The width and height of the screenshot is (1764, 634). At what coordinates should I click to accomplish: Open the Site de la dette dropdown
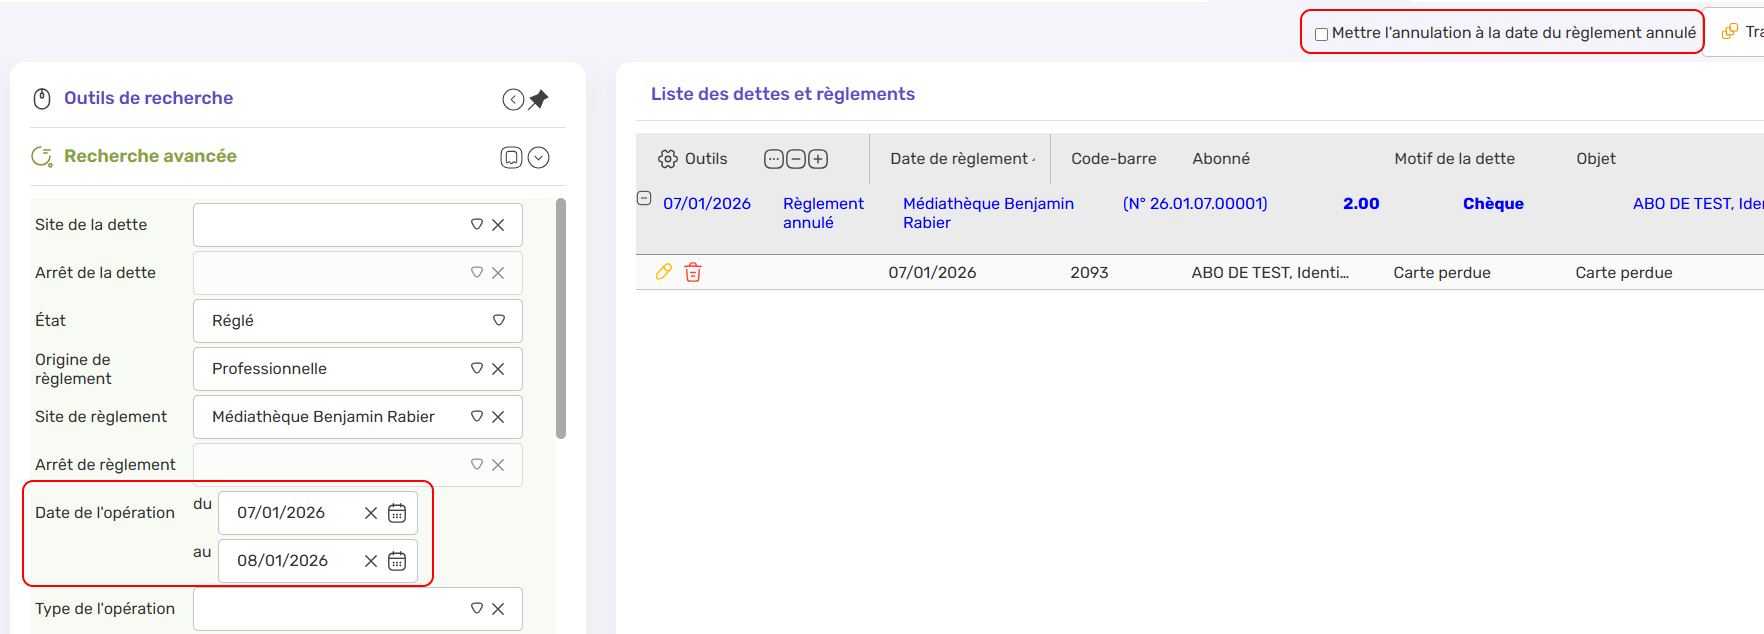(477, 225)
